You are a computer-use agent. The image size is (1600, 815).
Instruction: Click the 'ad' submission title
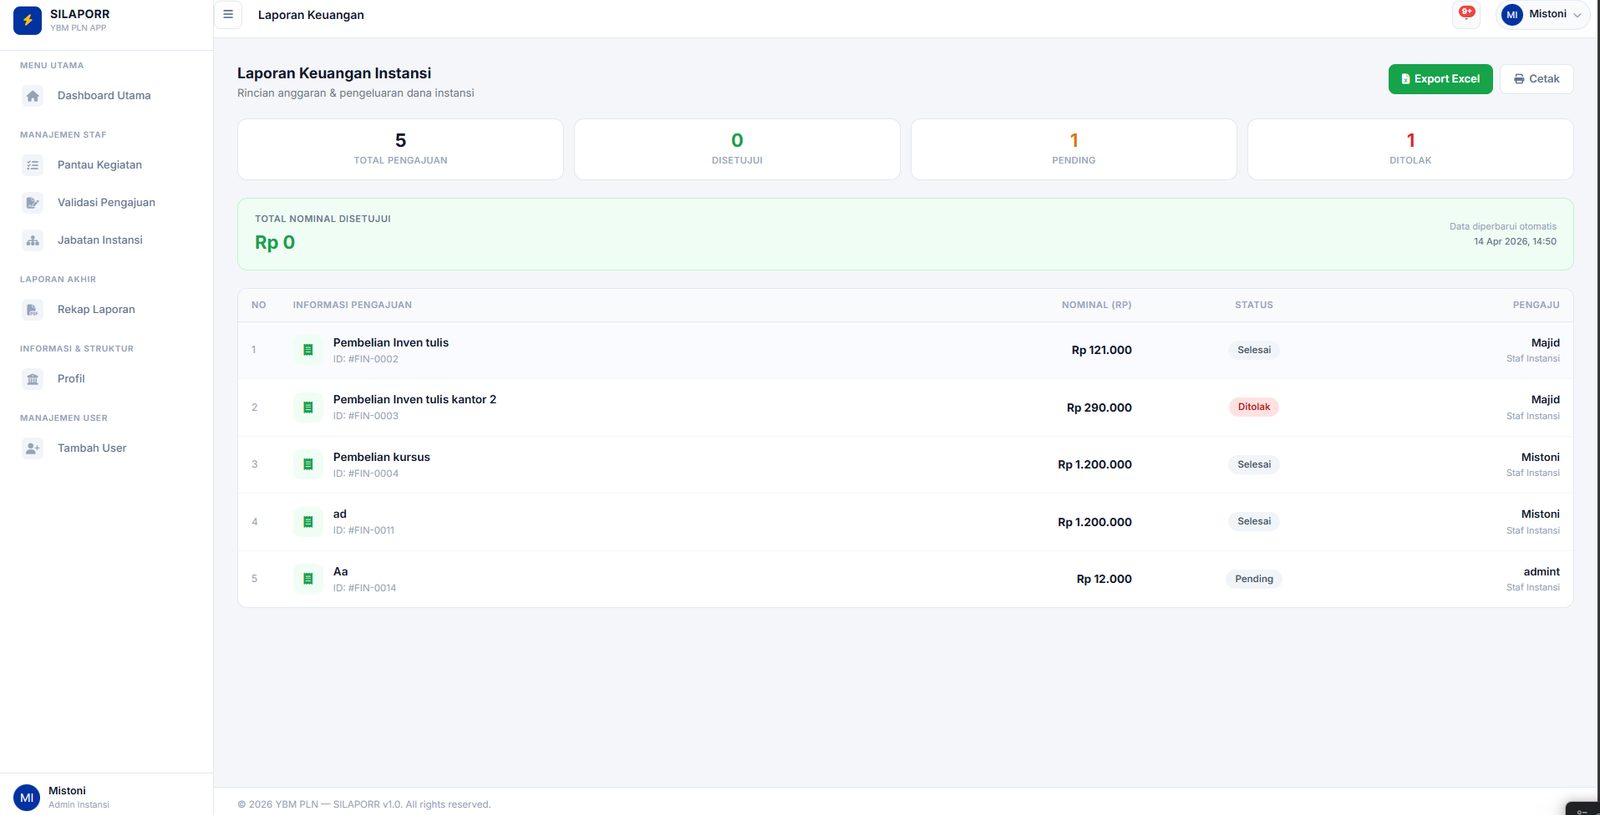(340, 514)
